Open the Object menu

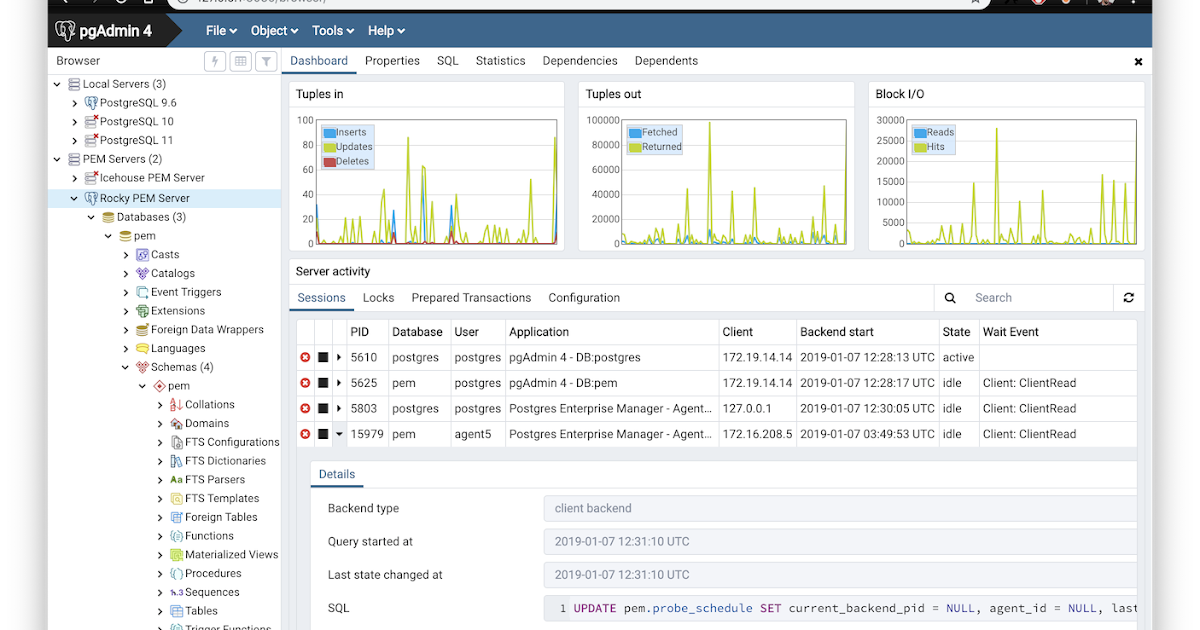coord(274,31)
